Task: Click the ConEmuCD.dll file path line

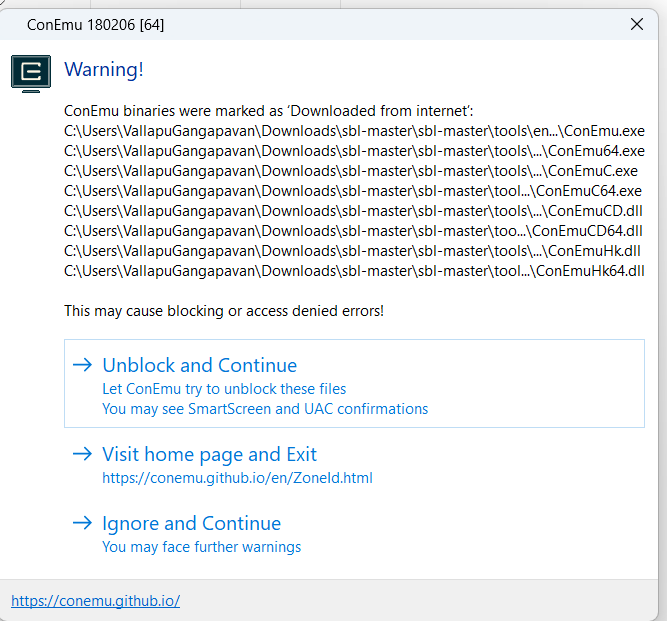Action: [x=353, y=211]
